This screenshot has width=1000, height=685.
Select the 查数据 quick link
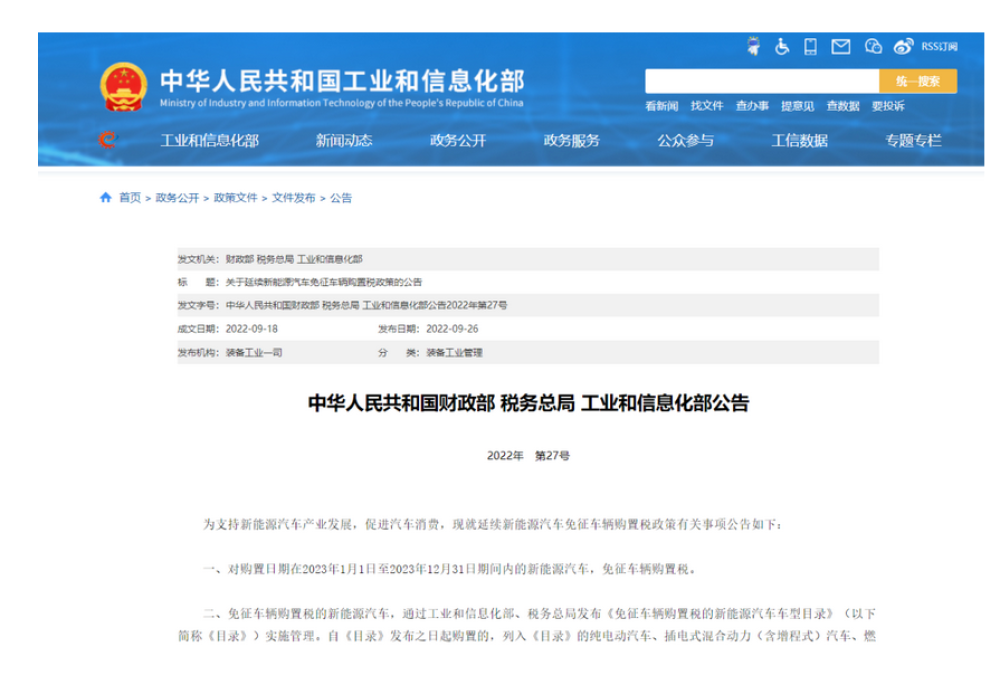(842, 106)
